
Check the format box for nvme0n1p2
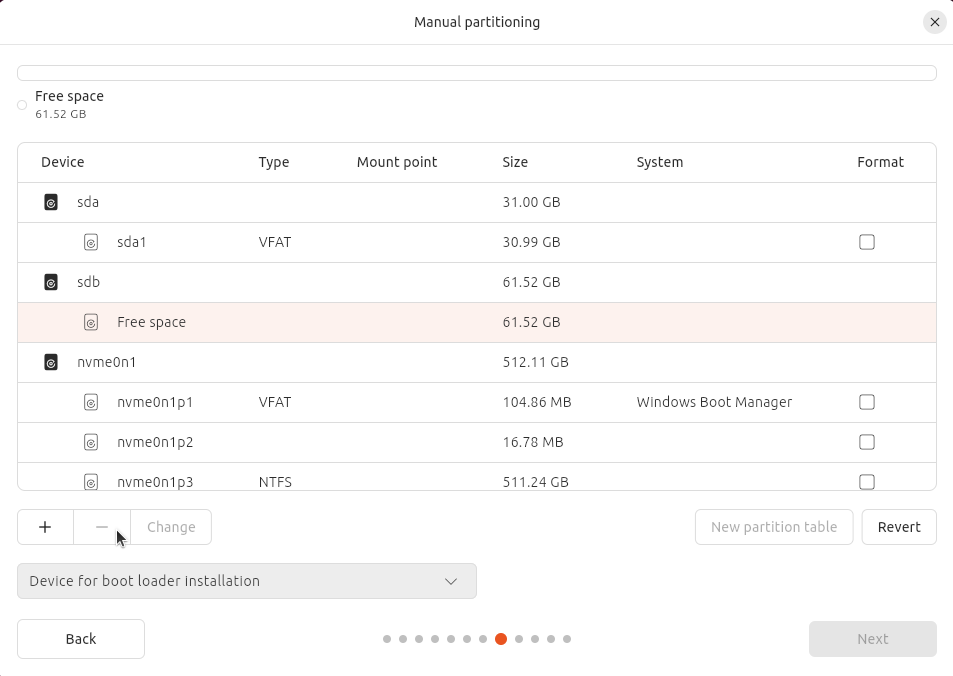coord(867,442)
